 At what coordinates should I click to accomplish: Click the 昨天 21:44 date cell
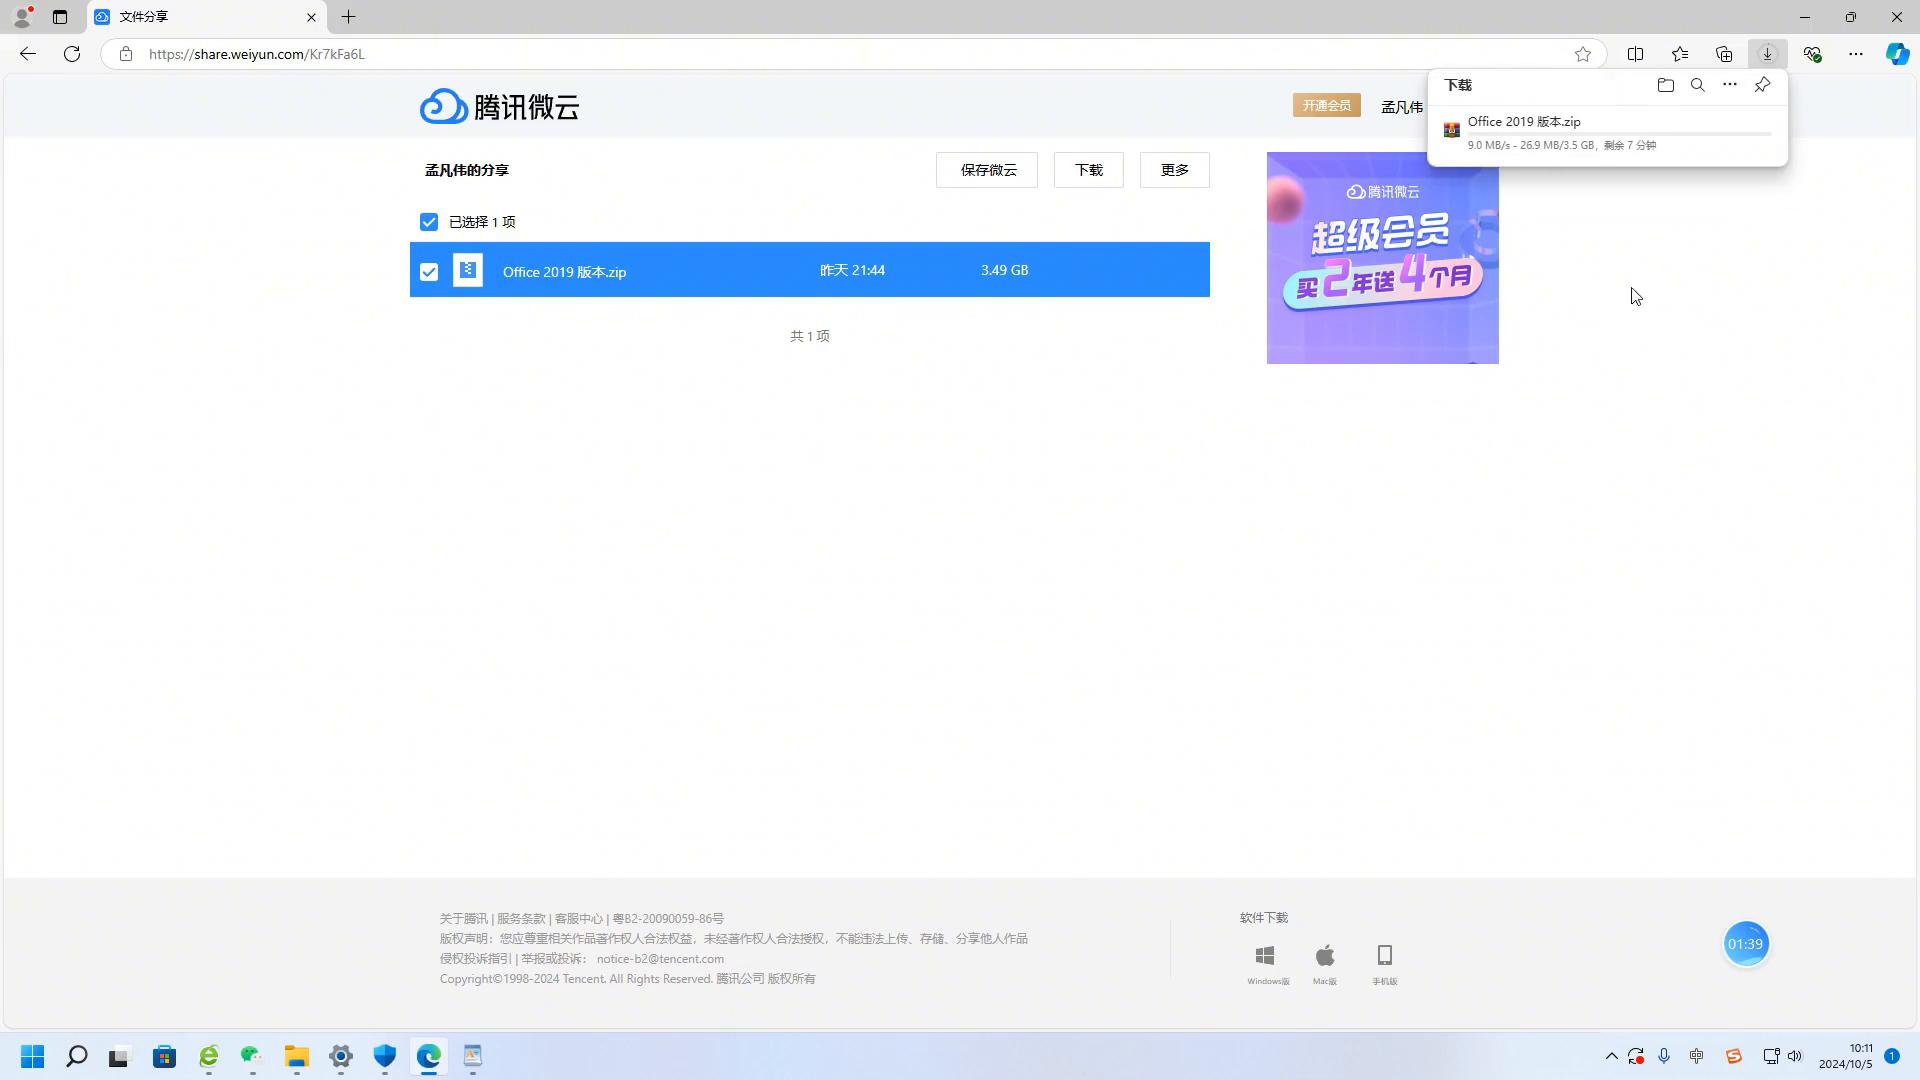point(852,270)
